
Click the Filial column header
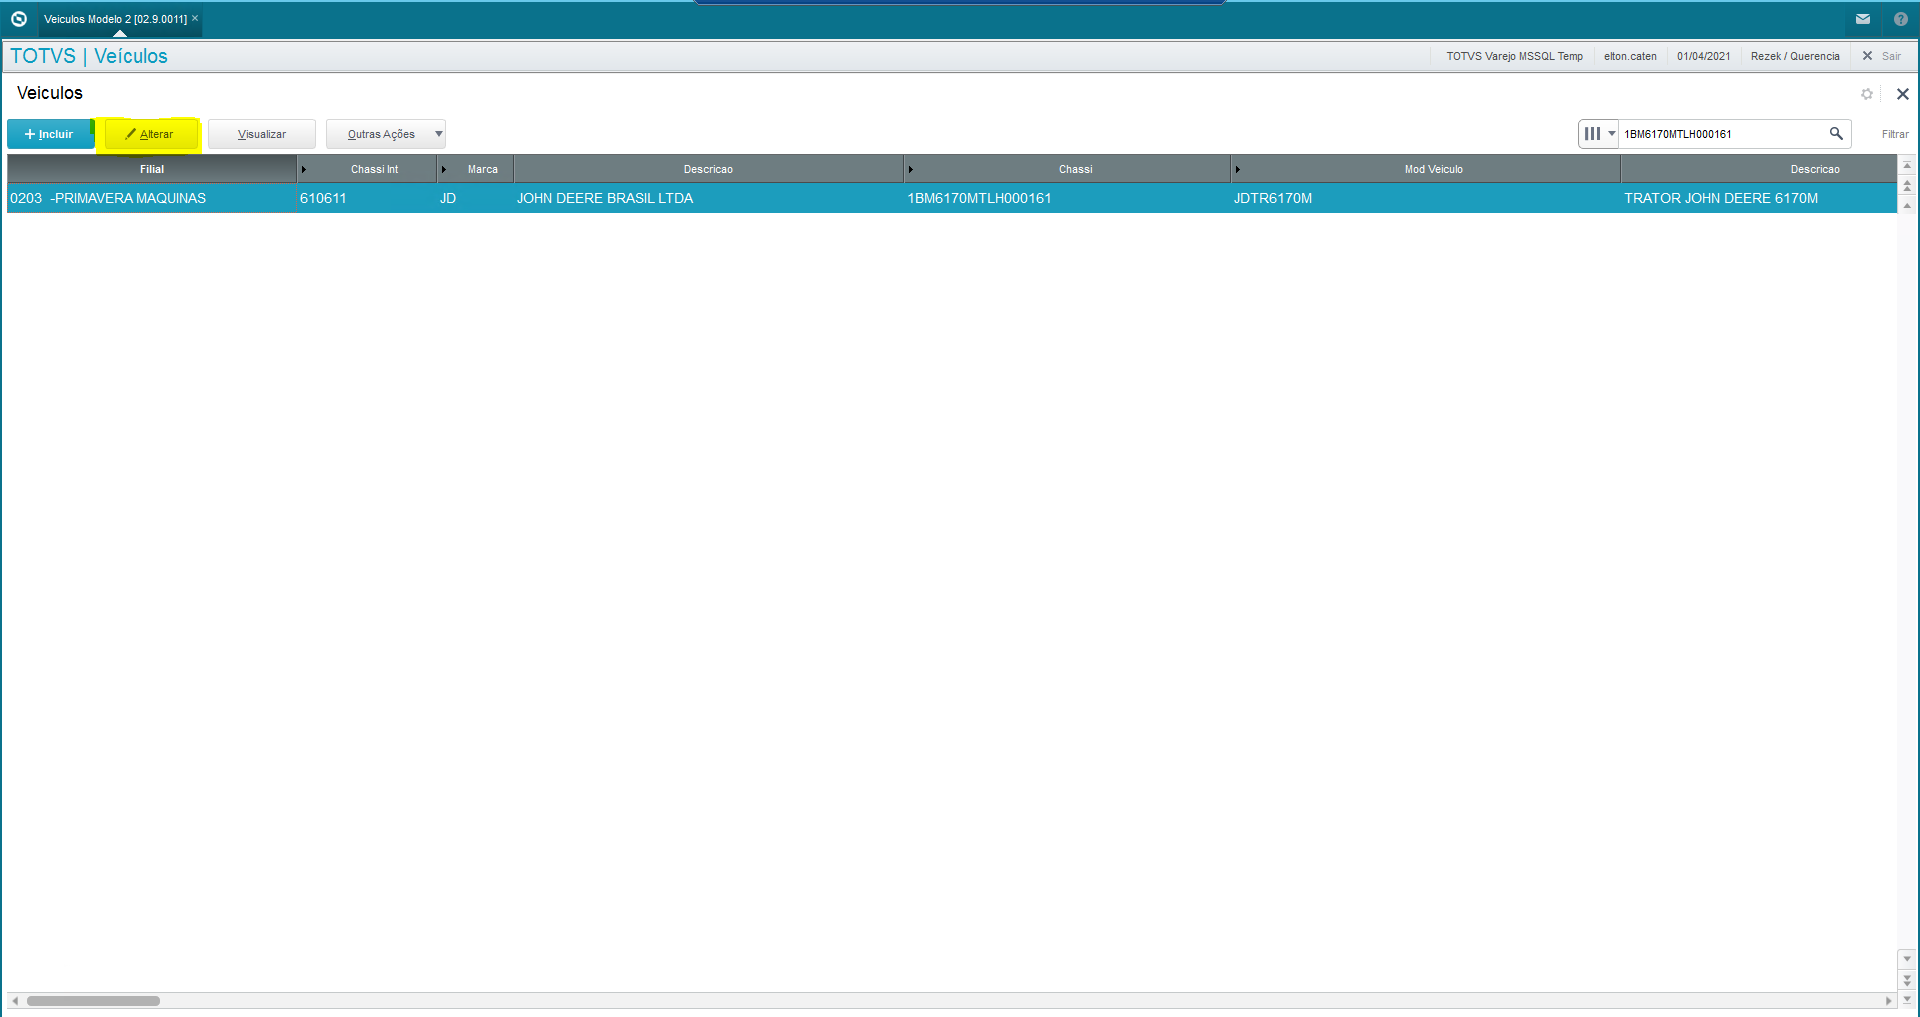click(152, 169)
